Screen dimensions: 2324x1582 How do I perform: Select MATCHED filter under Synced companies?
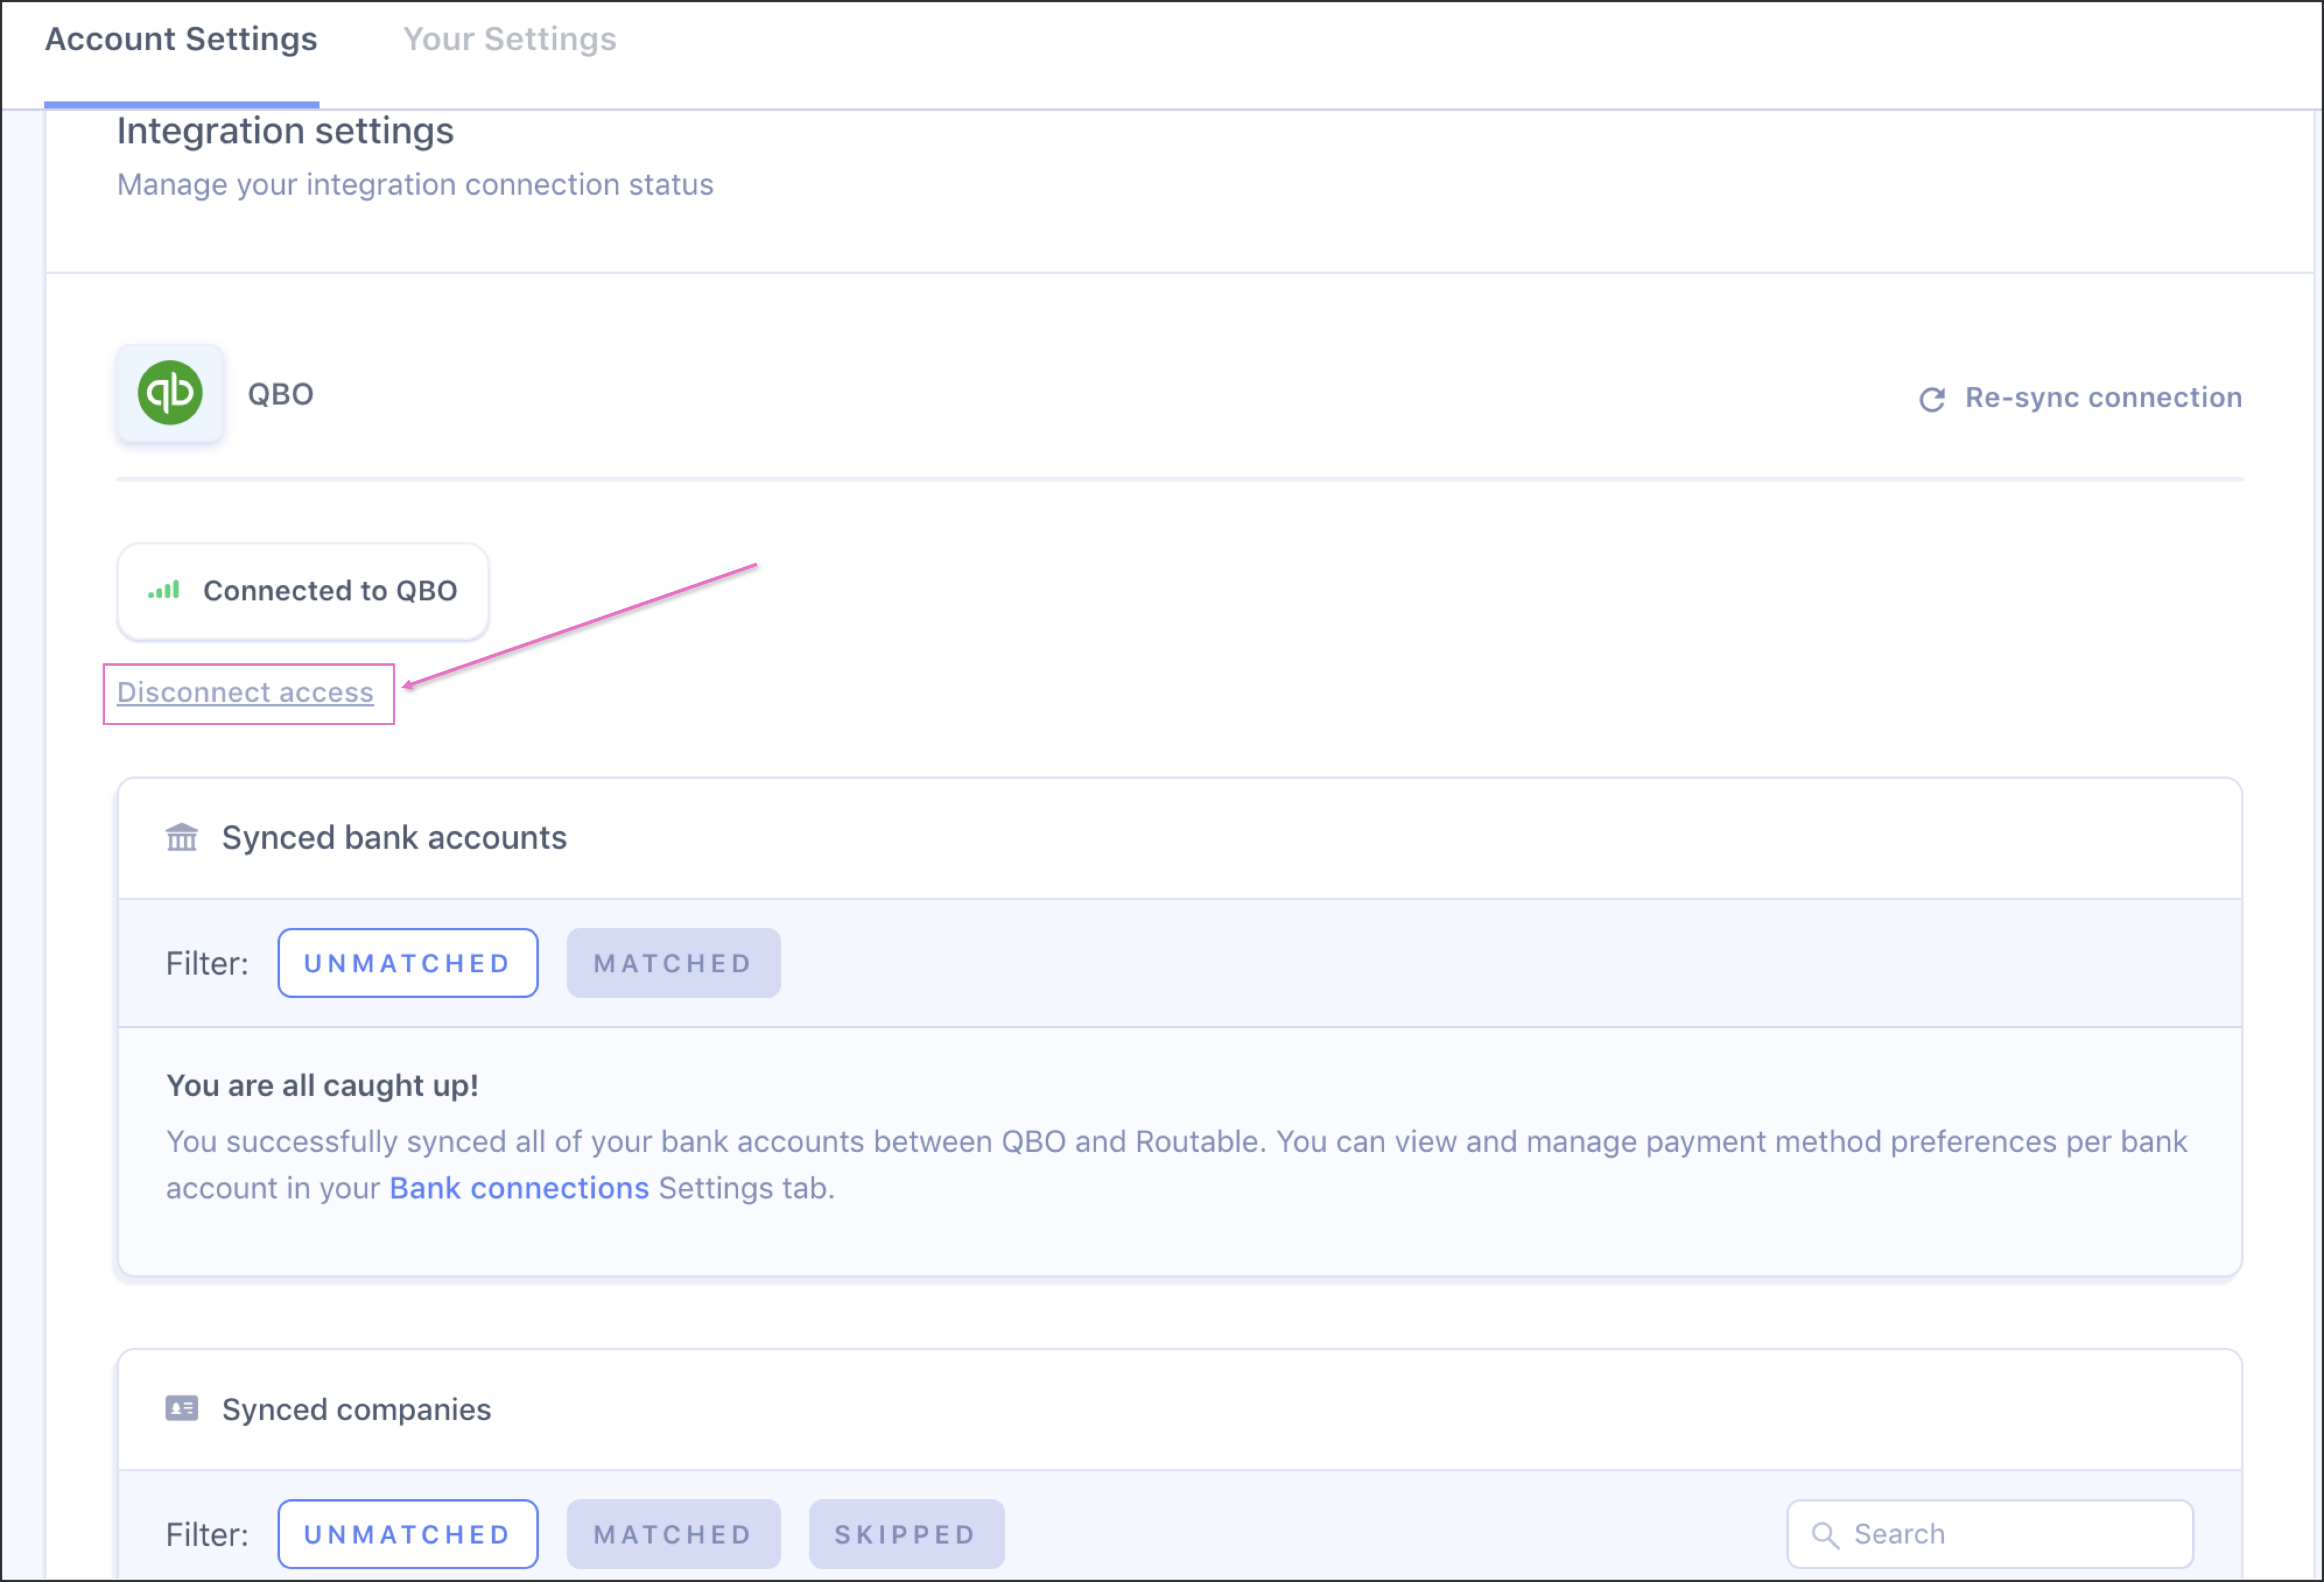pos(673,1534)
